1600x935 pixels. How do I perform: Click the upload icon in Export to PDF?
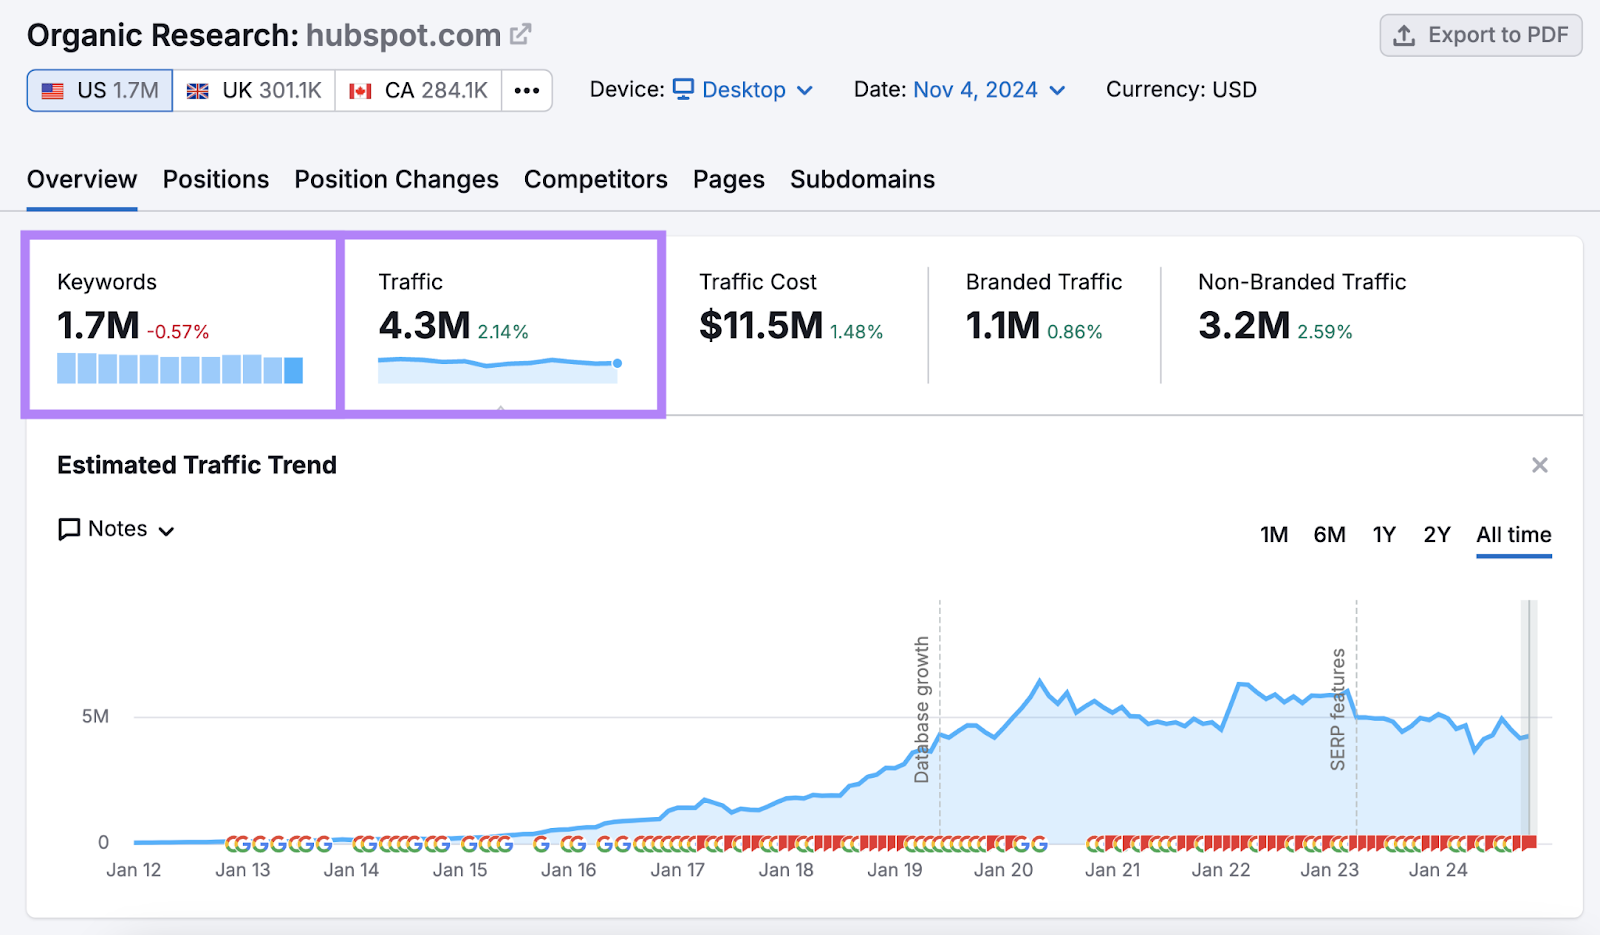(1403, 35)
